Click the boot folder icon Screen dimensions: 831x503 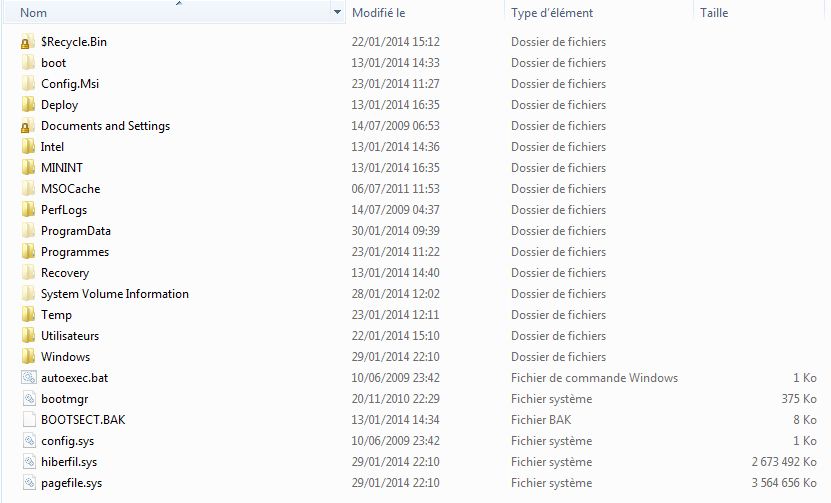tap(28, 63)
